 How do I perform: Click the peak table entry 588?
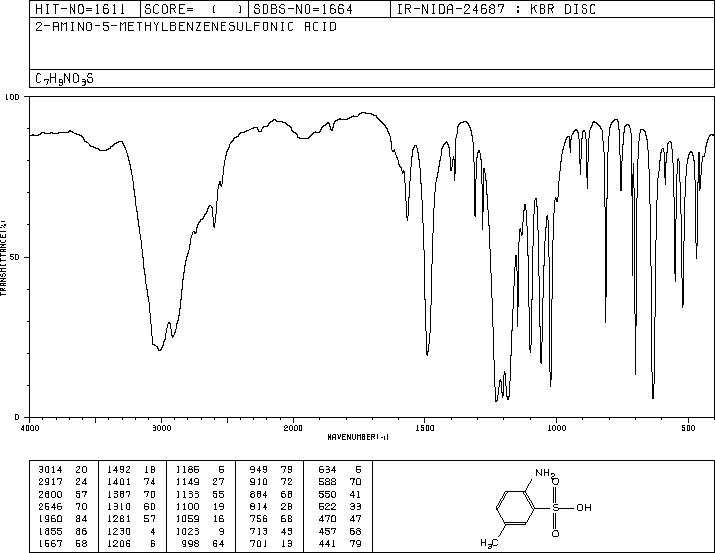(327, 482)
